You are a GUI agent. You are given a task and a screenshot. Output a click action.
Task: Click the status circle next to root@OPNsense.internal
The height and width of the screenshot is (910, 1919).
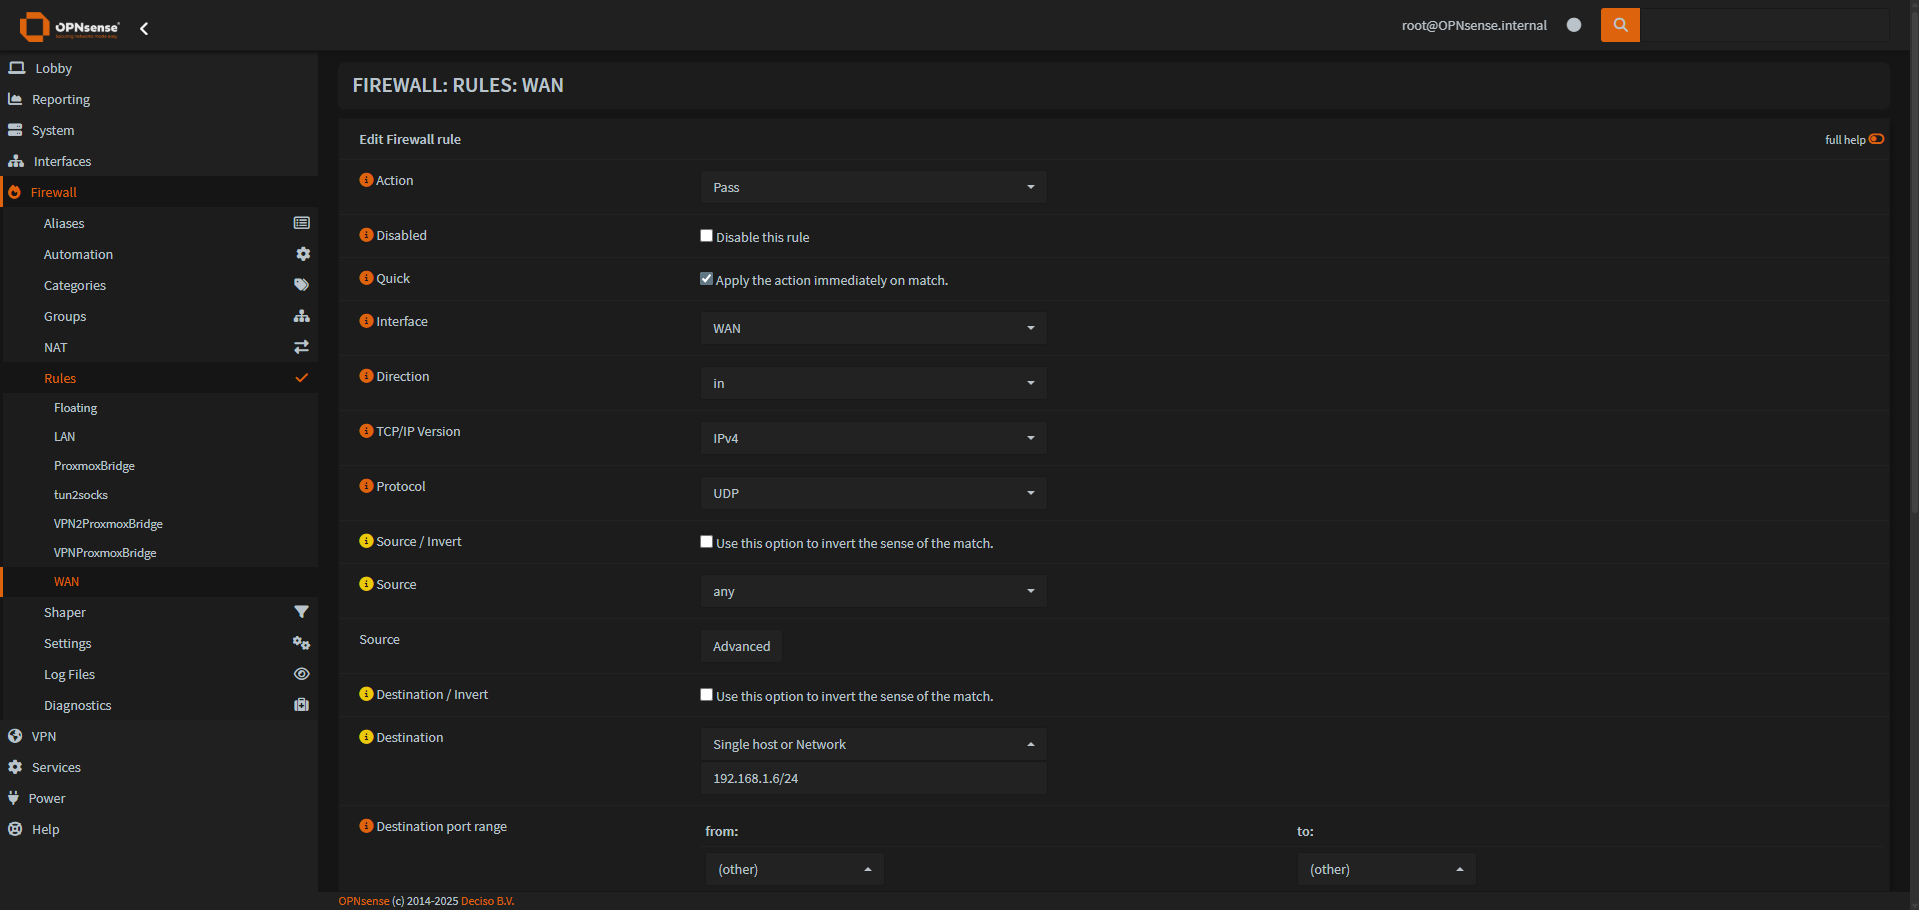(1574, 25)
